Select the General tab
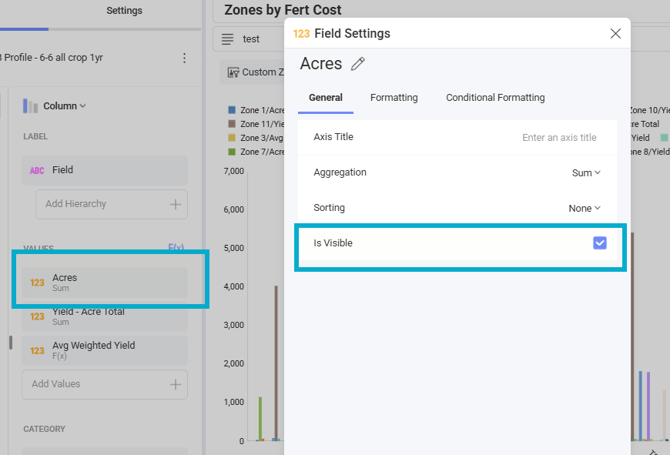 325,98
